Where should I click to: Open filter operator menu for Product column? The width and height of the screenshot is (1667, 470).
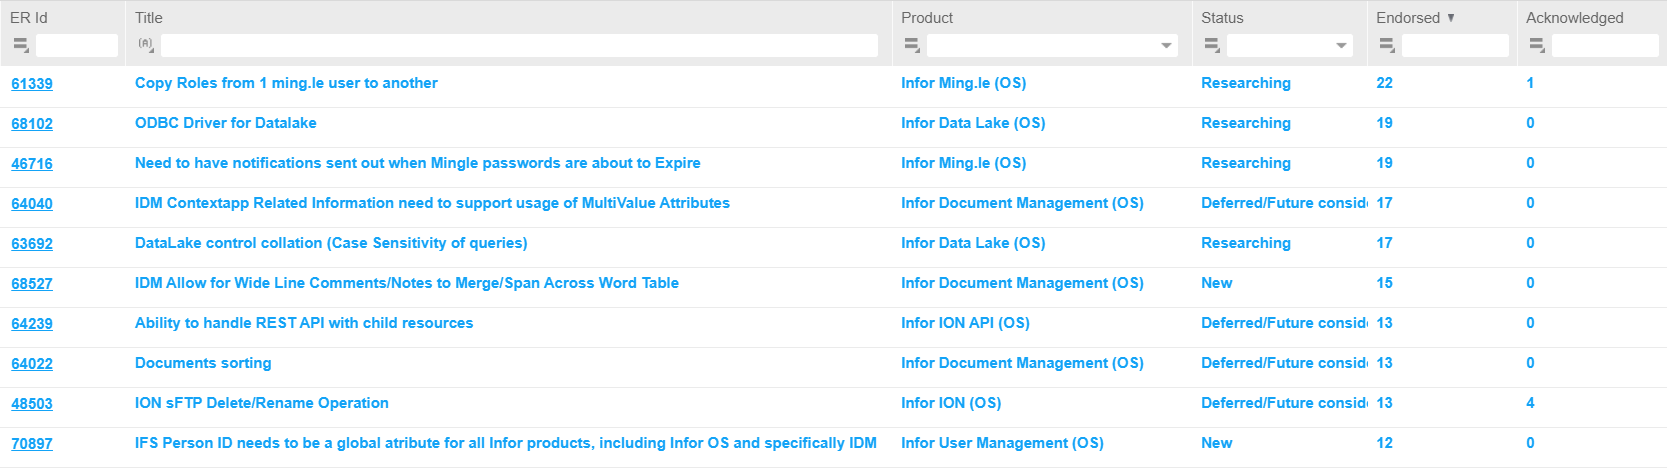911,45
